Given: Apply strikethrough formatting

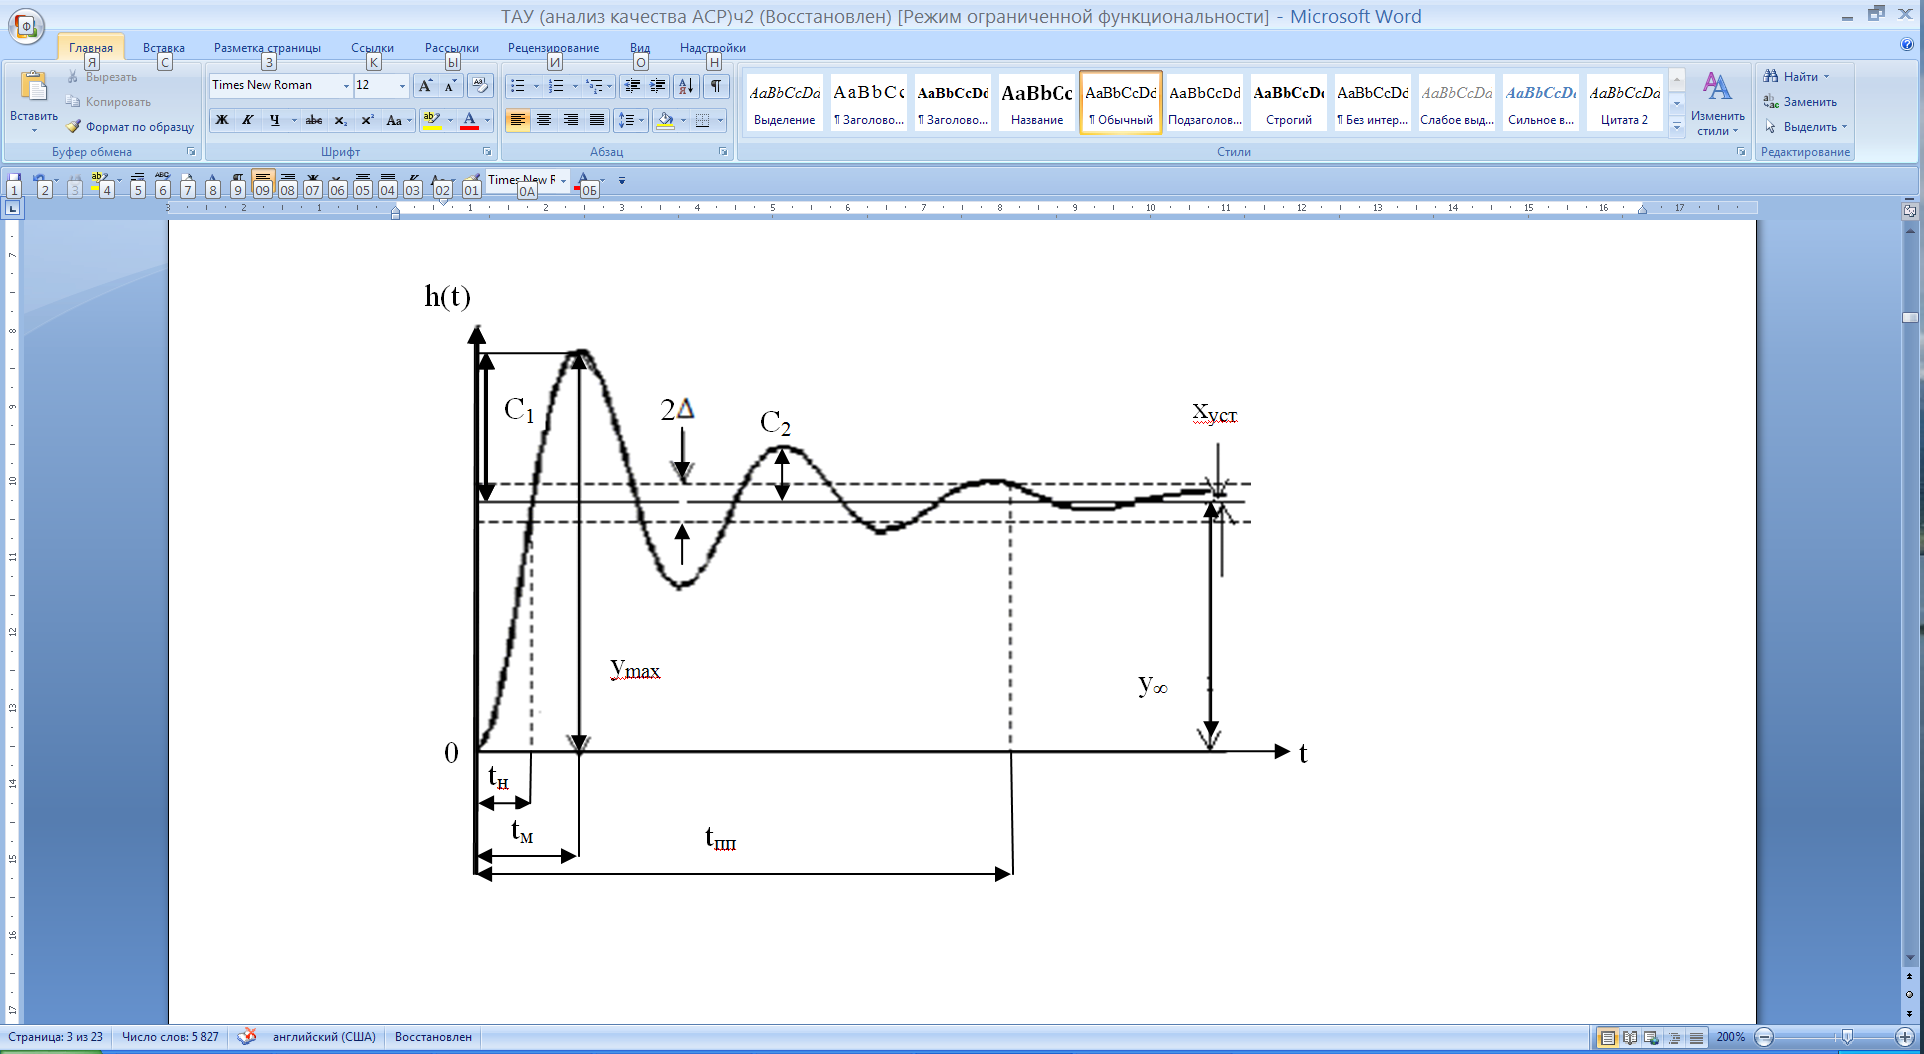Looking at the screenshot, I should 314,120.
